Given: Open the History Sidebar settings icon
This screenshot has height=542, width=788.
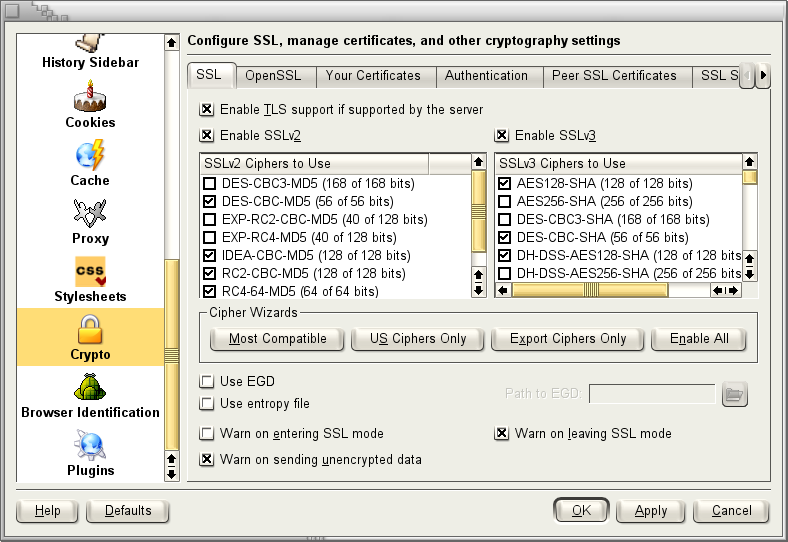Looking at the screenshot, I should [90, 43].
